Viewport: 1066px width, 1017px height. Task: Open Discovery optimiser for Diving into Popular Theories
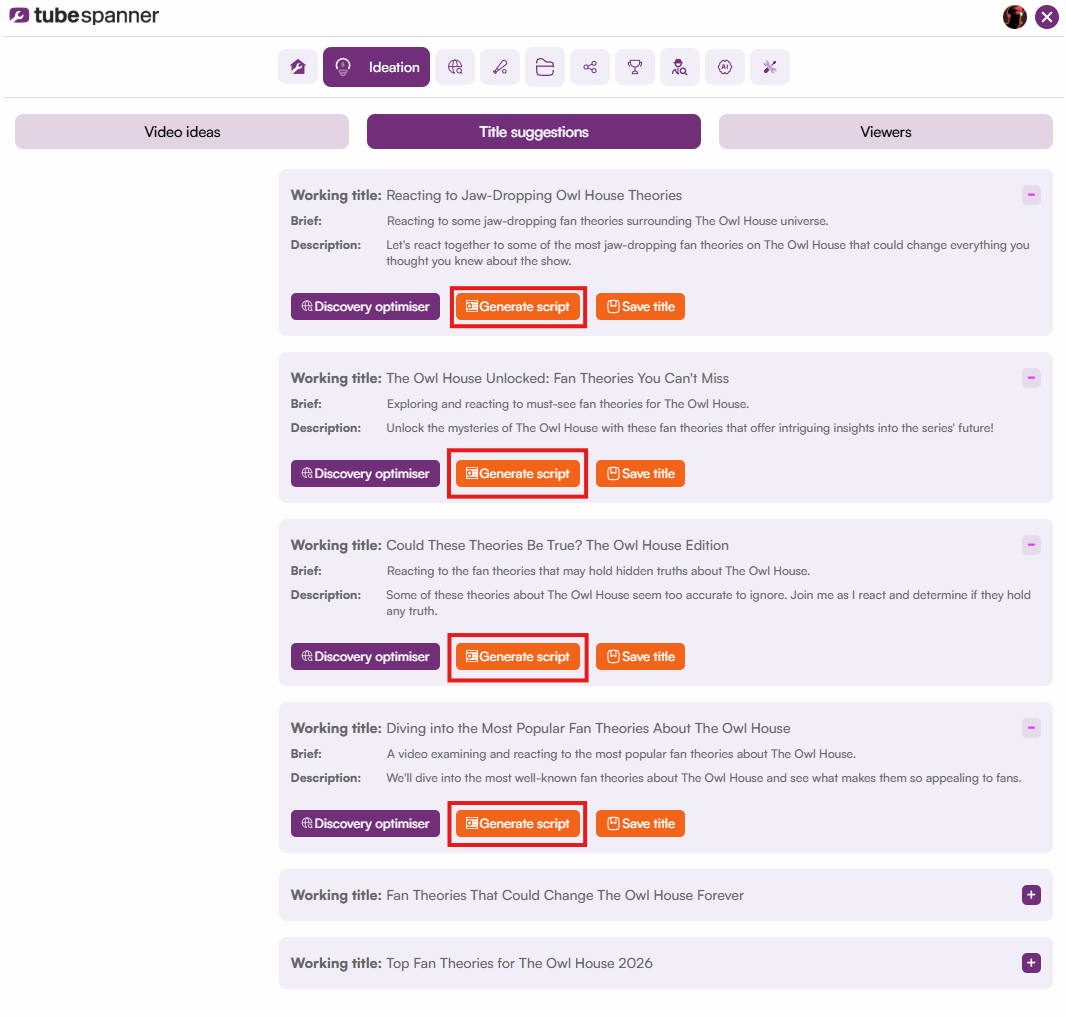365,824
